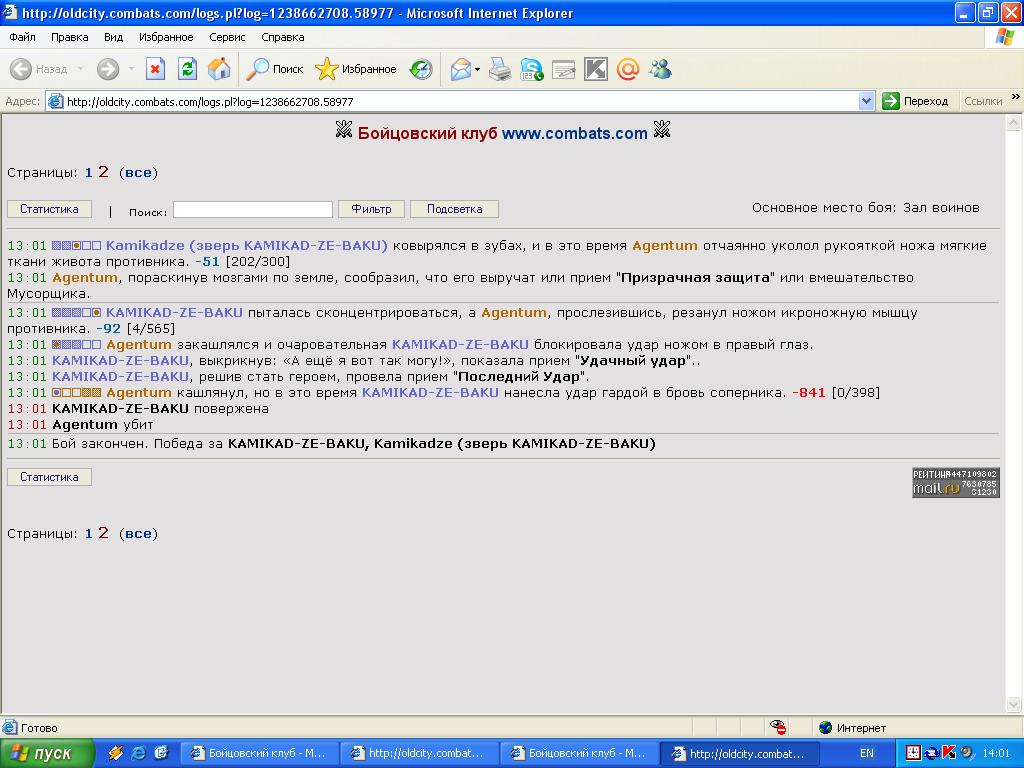Click the address bar URL field

tap(462, 101)
